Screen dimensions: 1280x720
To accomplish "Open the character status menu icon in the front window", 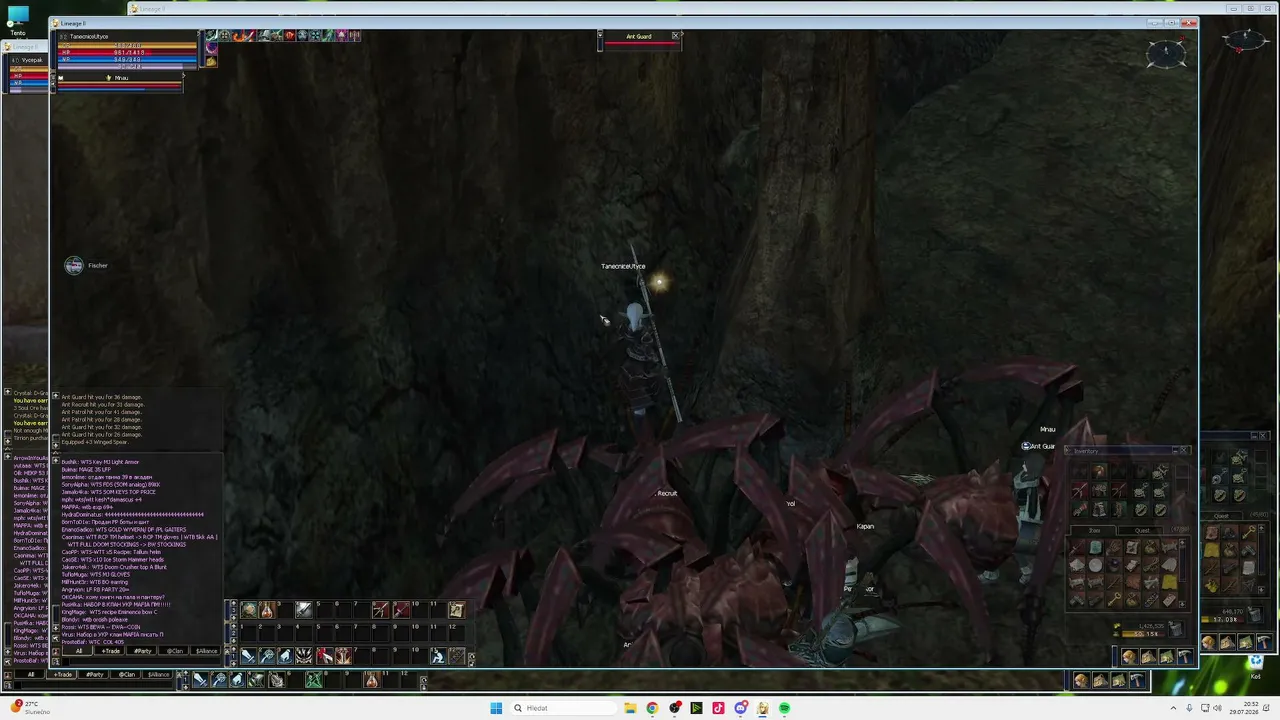I will click(1129, 657).
